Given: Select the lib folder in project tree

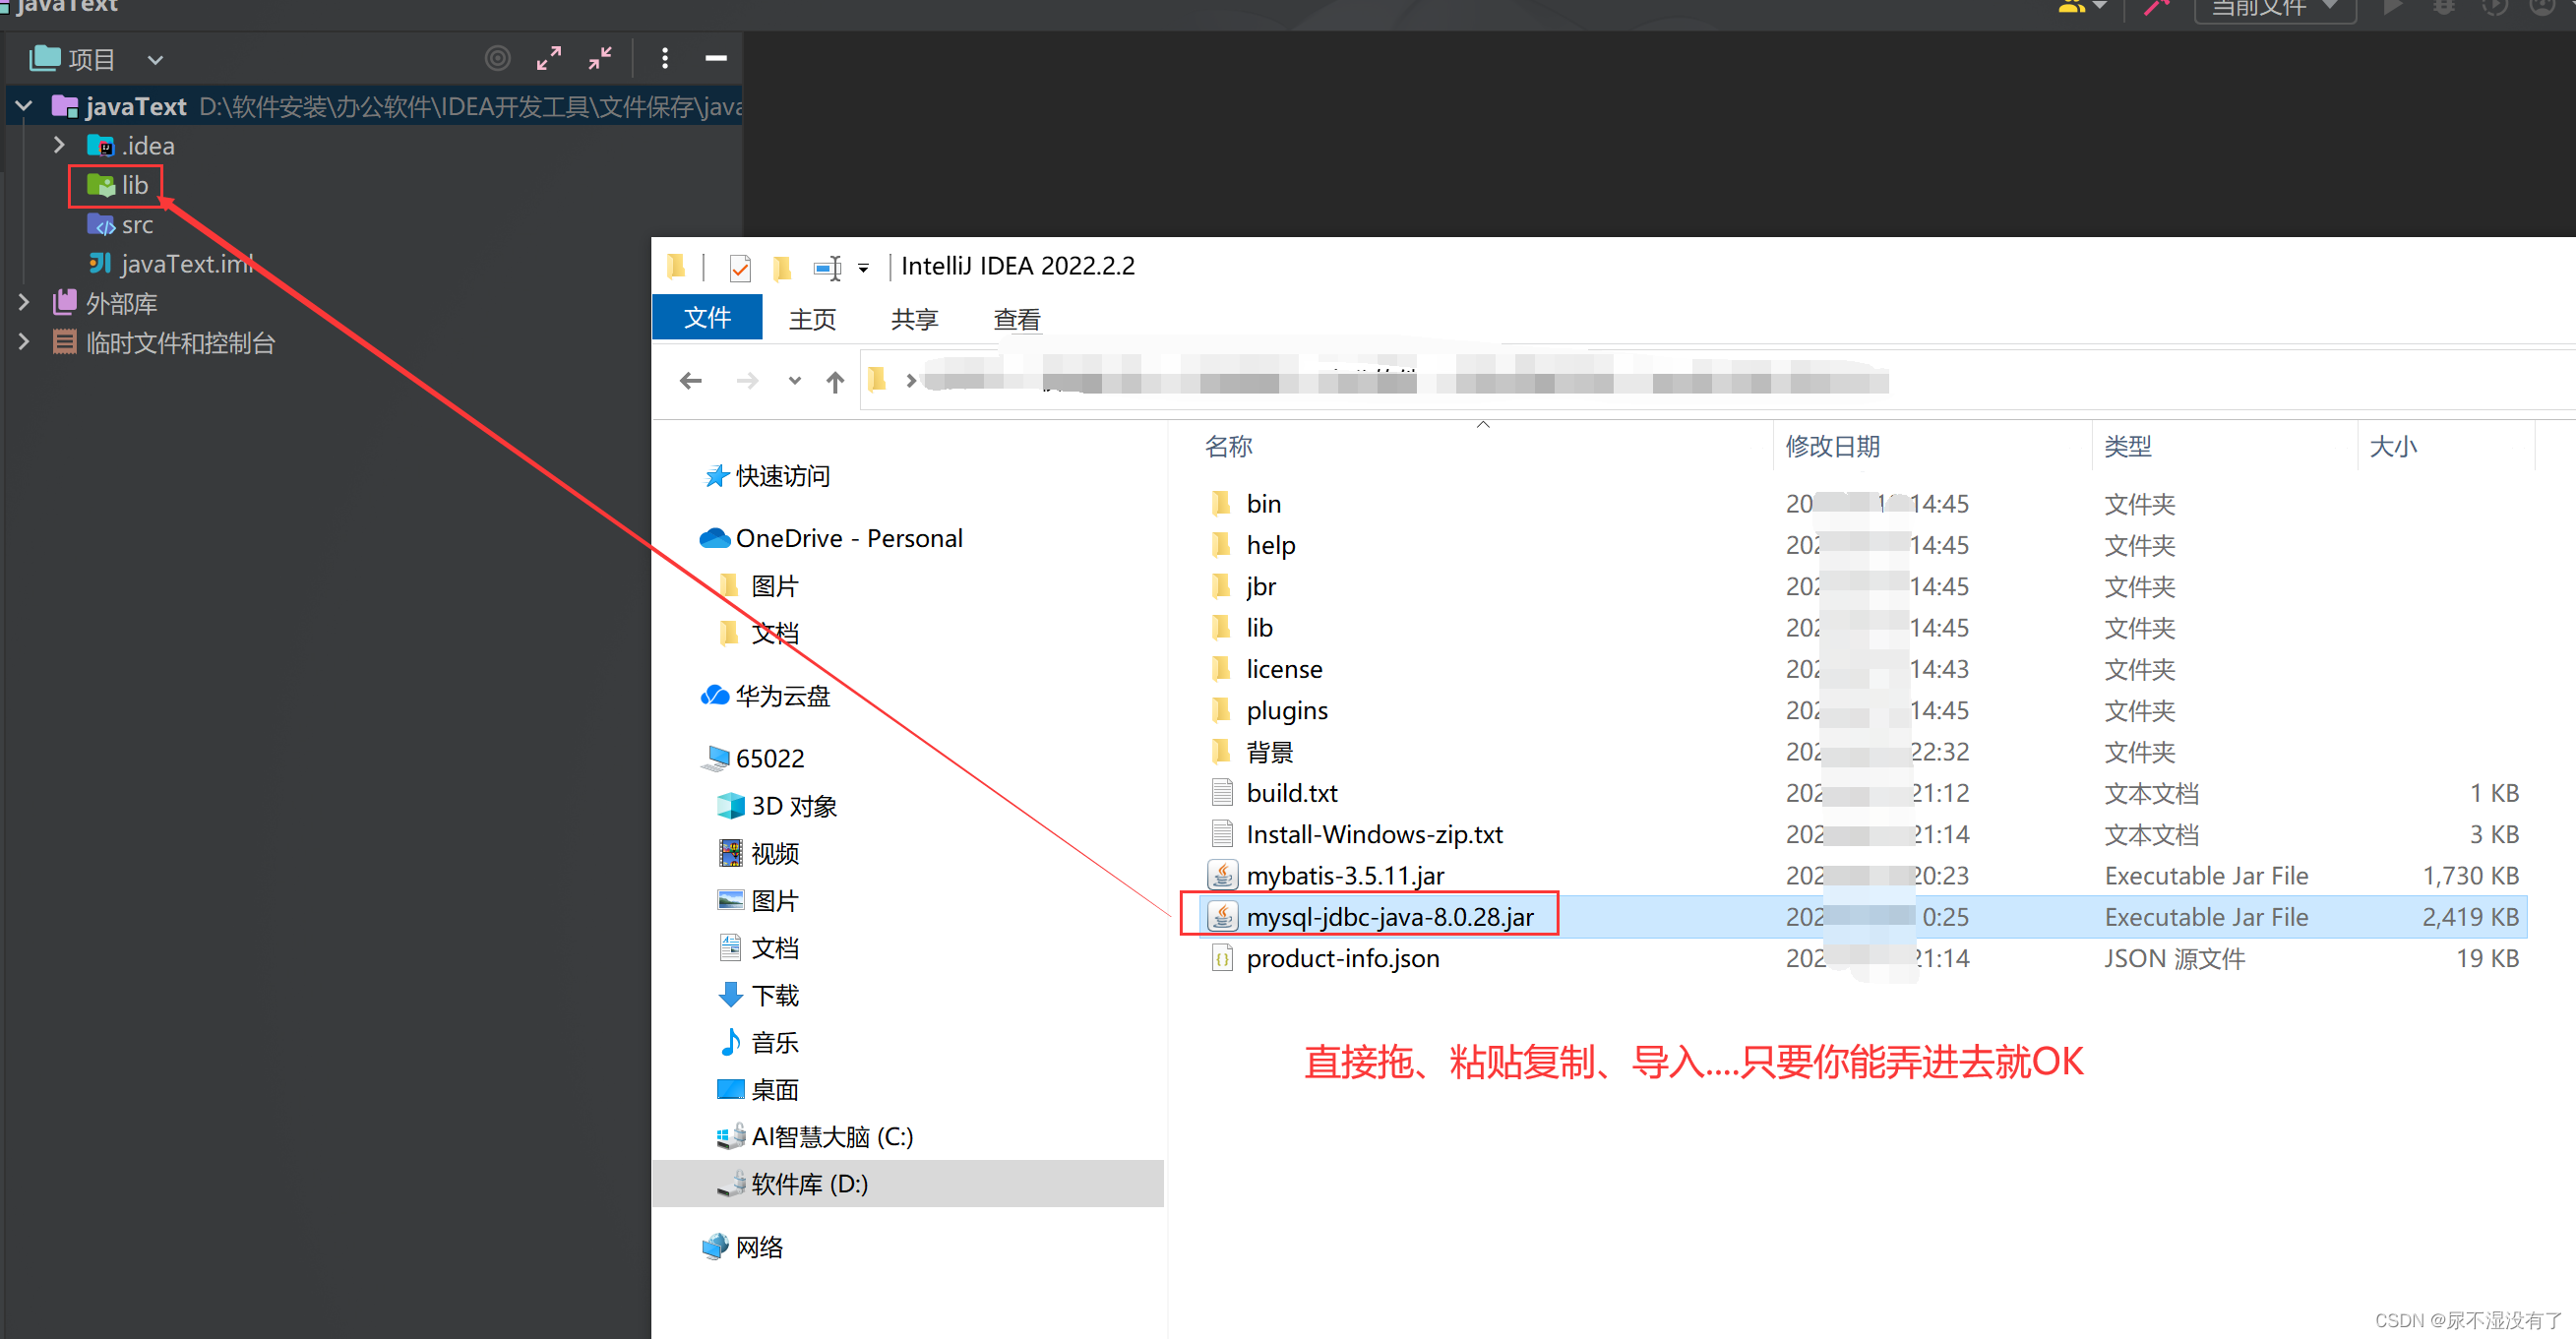Looking at the screenshot, I should click(134, 185).
